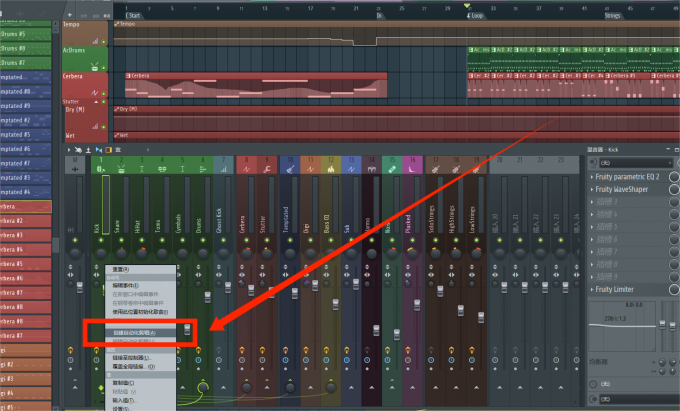Open Fruity WaveShaper slot menu arrow

click(592, 189)
